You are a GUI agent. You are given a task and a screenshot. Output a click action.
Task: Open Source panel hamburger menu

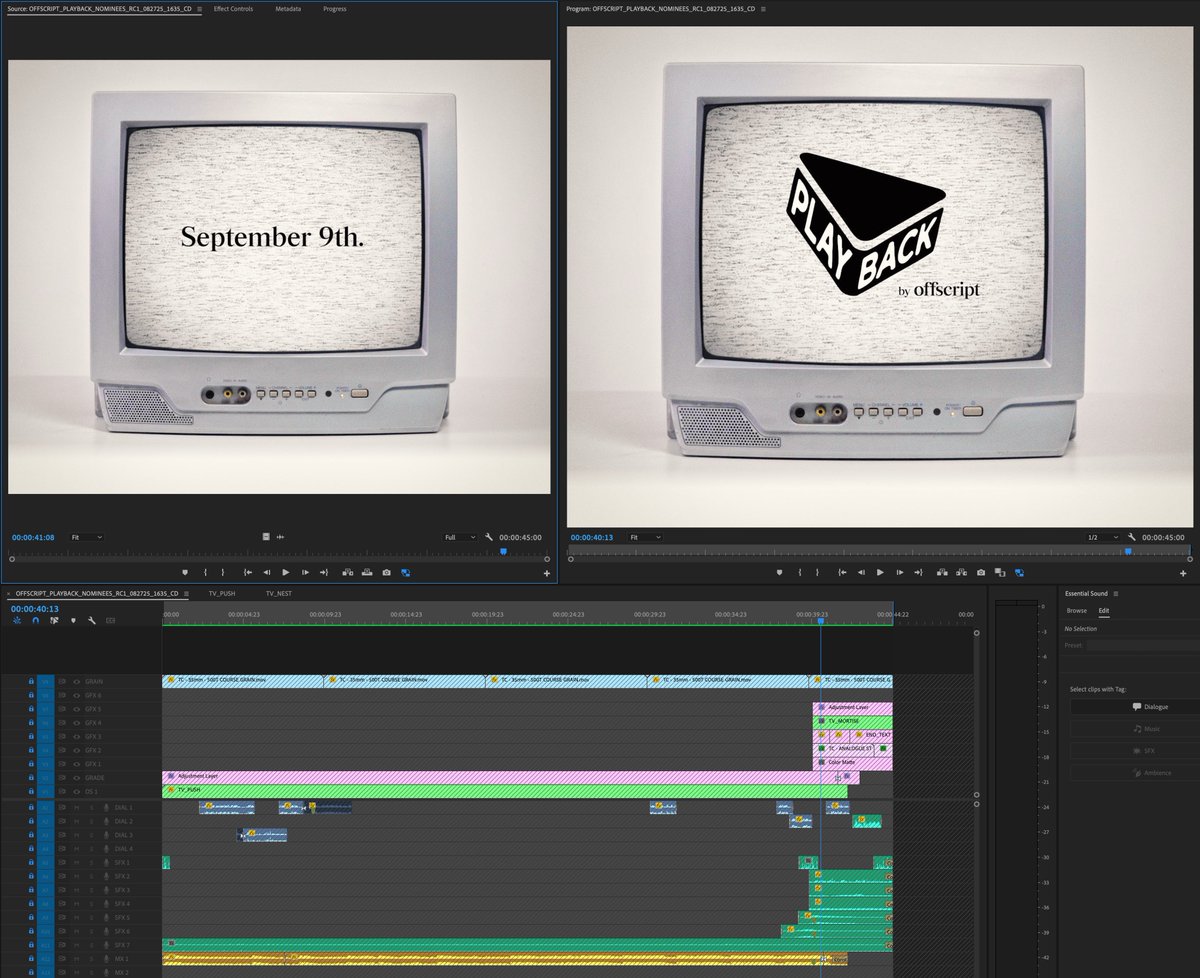click(198, 9)
